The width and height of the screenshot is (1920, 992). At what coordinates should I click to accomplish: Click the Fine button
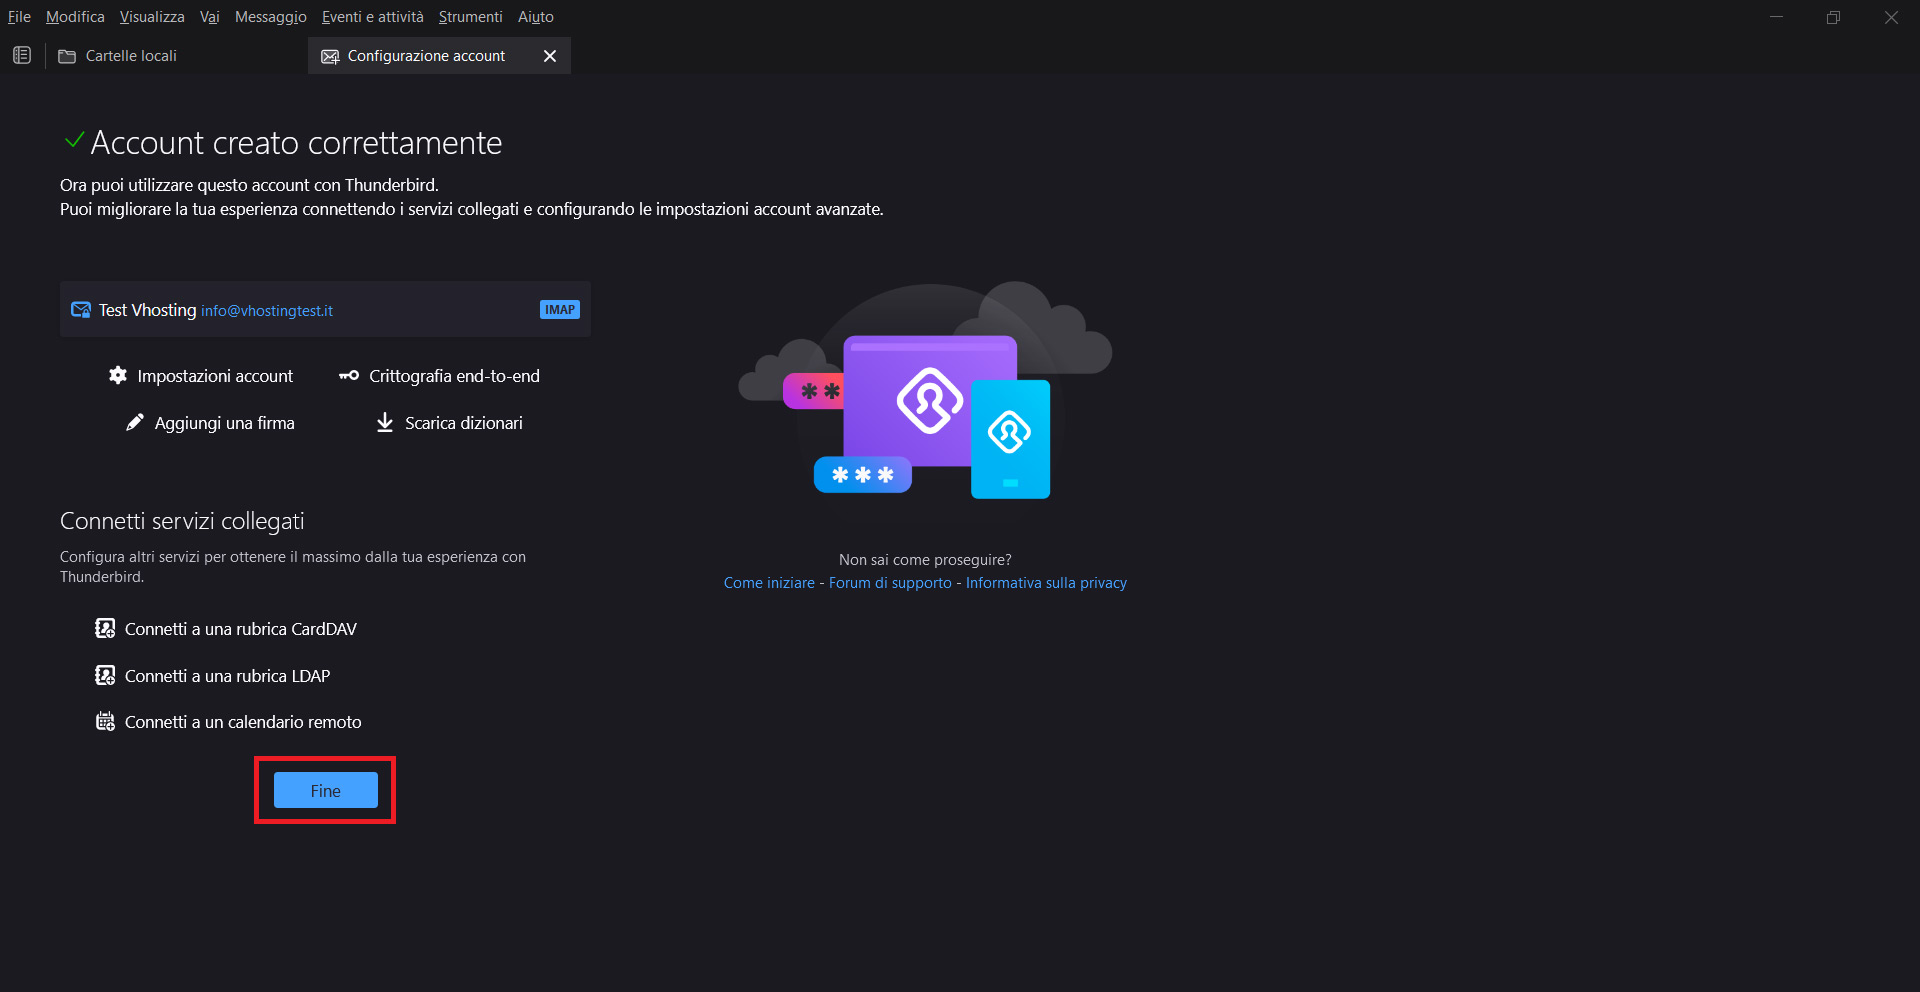pyautogui.click(x=325, y=790)
